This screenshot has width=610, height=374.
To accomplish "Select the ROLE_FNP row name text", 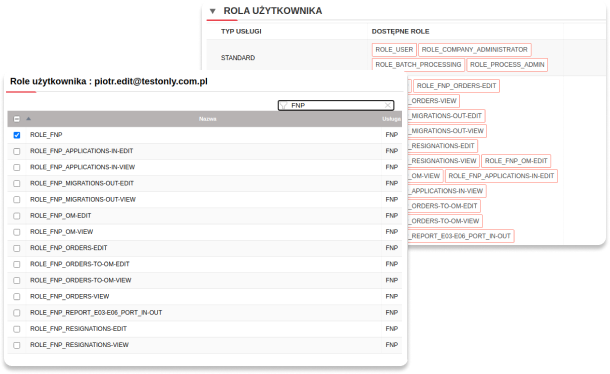I will 46,135.
